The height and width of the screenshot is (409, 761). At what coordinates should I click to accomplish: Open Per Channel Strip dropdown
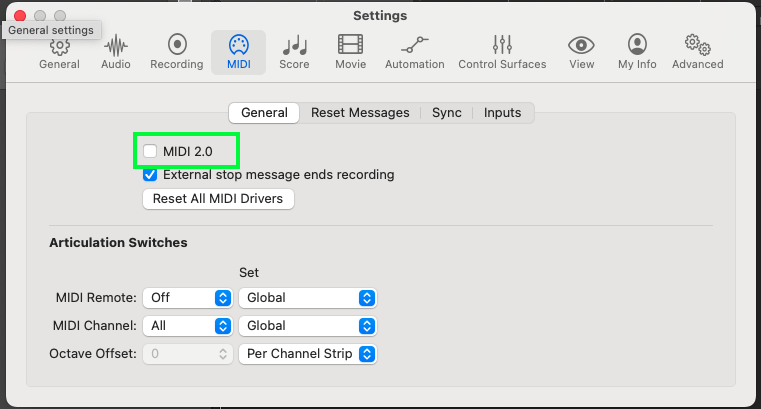click(x=308, y=354)
